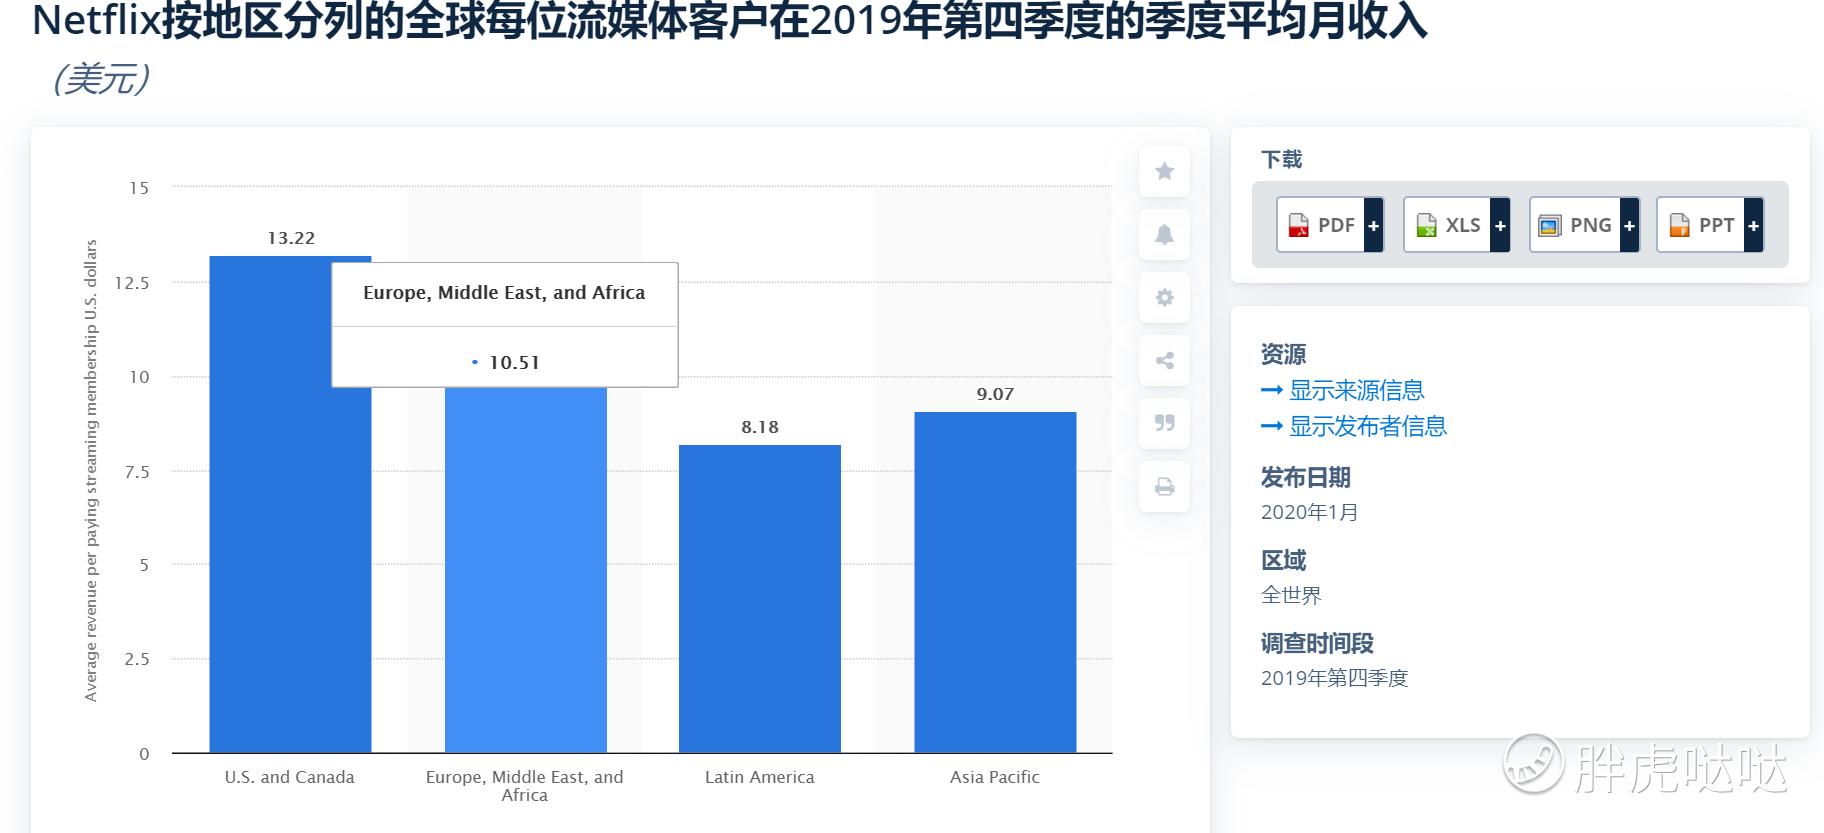
Task: Open chart settings gear icon
Action: click(1164, 298)
